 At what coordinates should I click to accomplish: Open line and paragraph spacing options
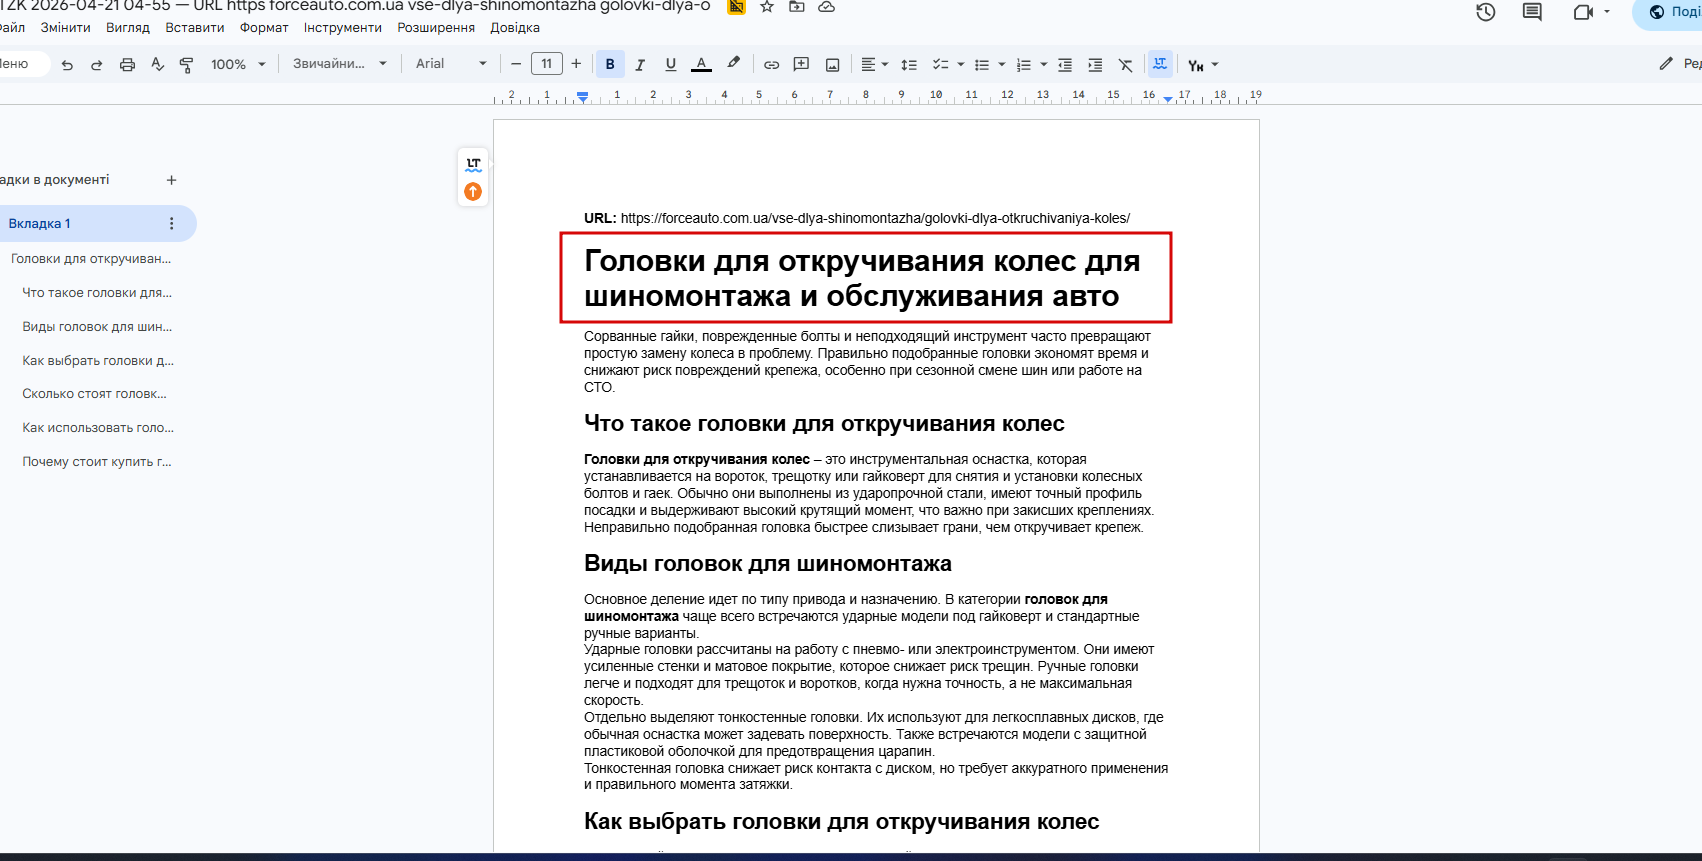point(908,65)
